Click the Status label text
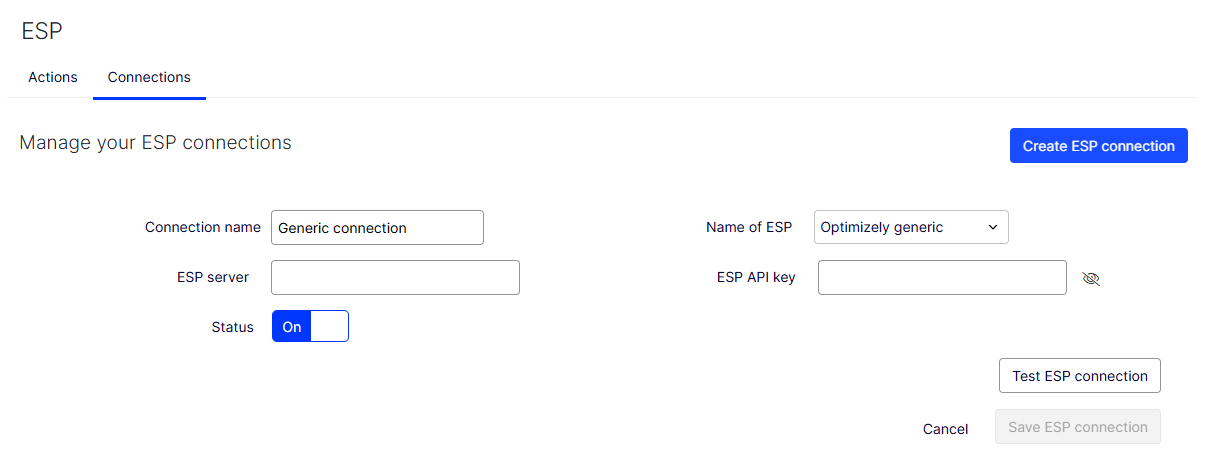This screenshot has height=475, width=1208. point(232,327)
